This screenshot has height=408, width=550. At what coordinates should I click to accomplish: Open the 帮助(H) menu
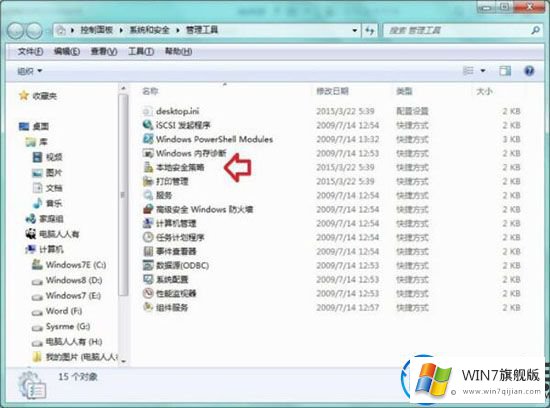pyautogui.click(x=178, y=52)
